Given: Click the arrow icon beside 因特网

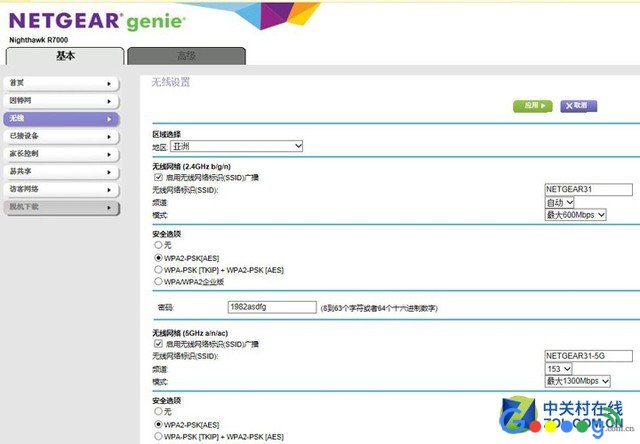Looking at the screenshot, I should click(x=109, y=101).
